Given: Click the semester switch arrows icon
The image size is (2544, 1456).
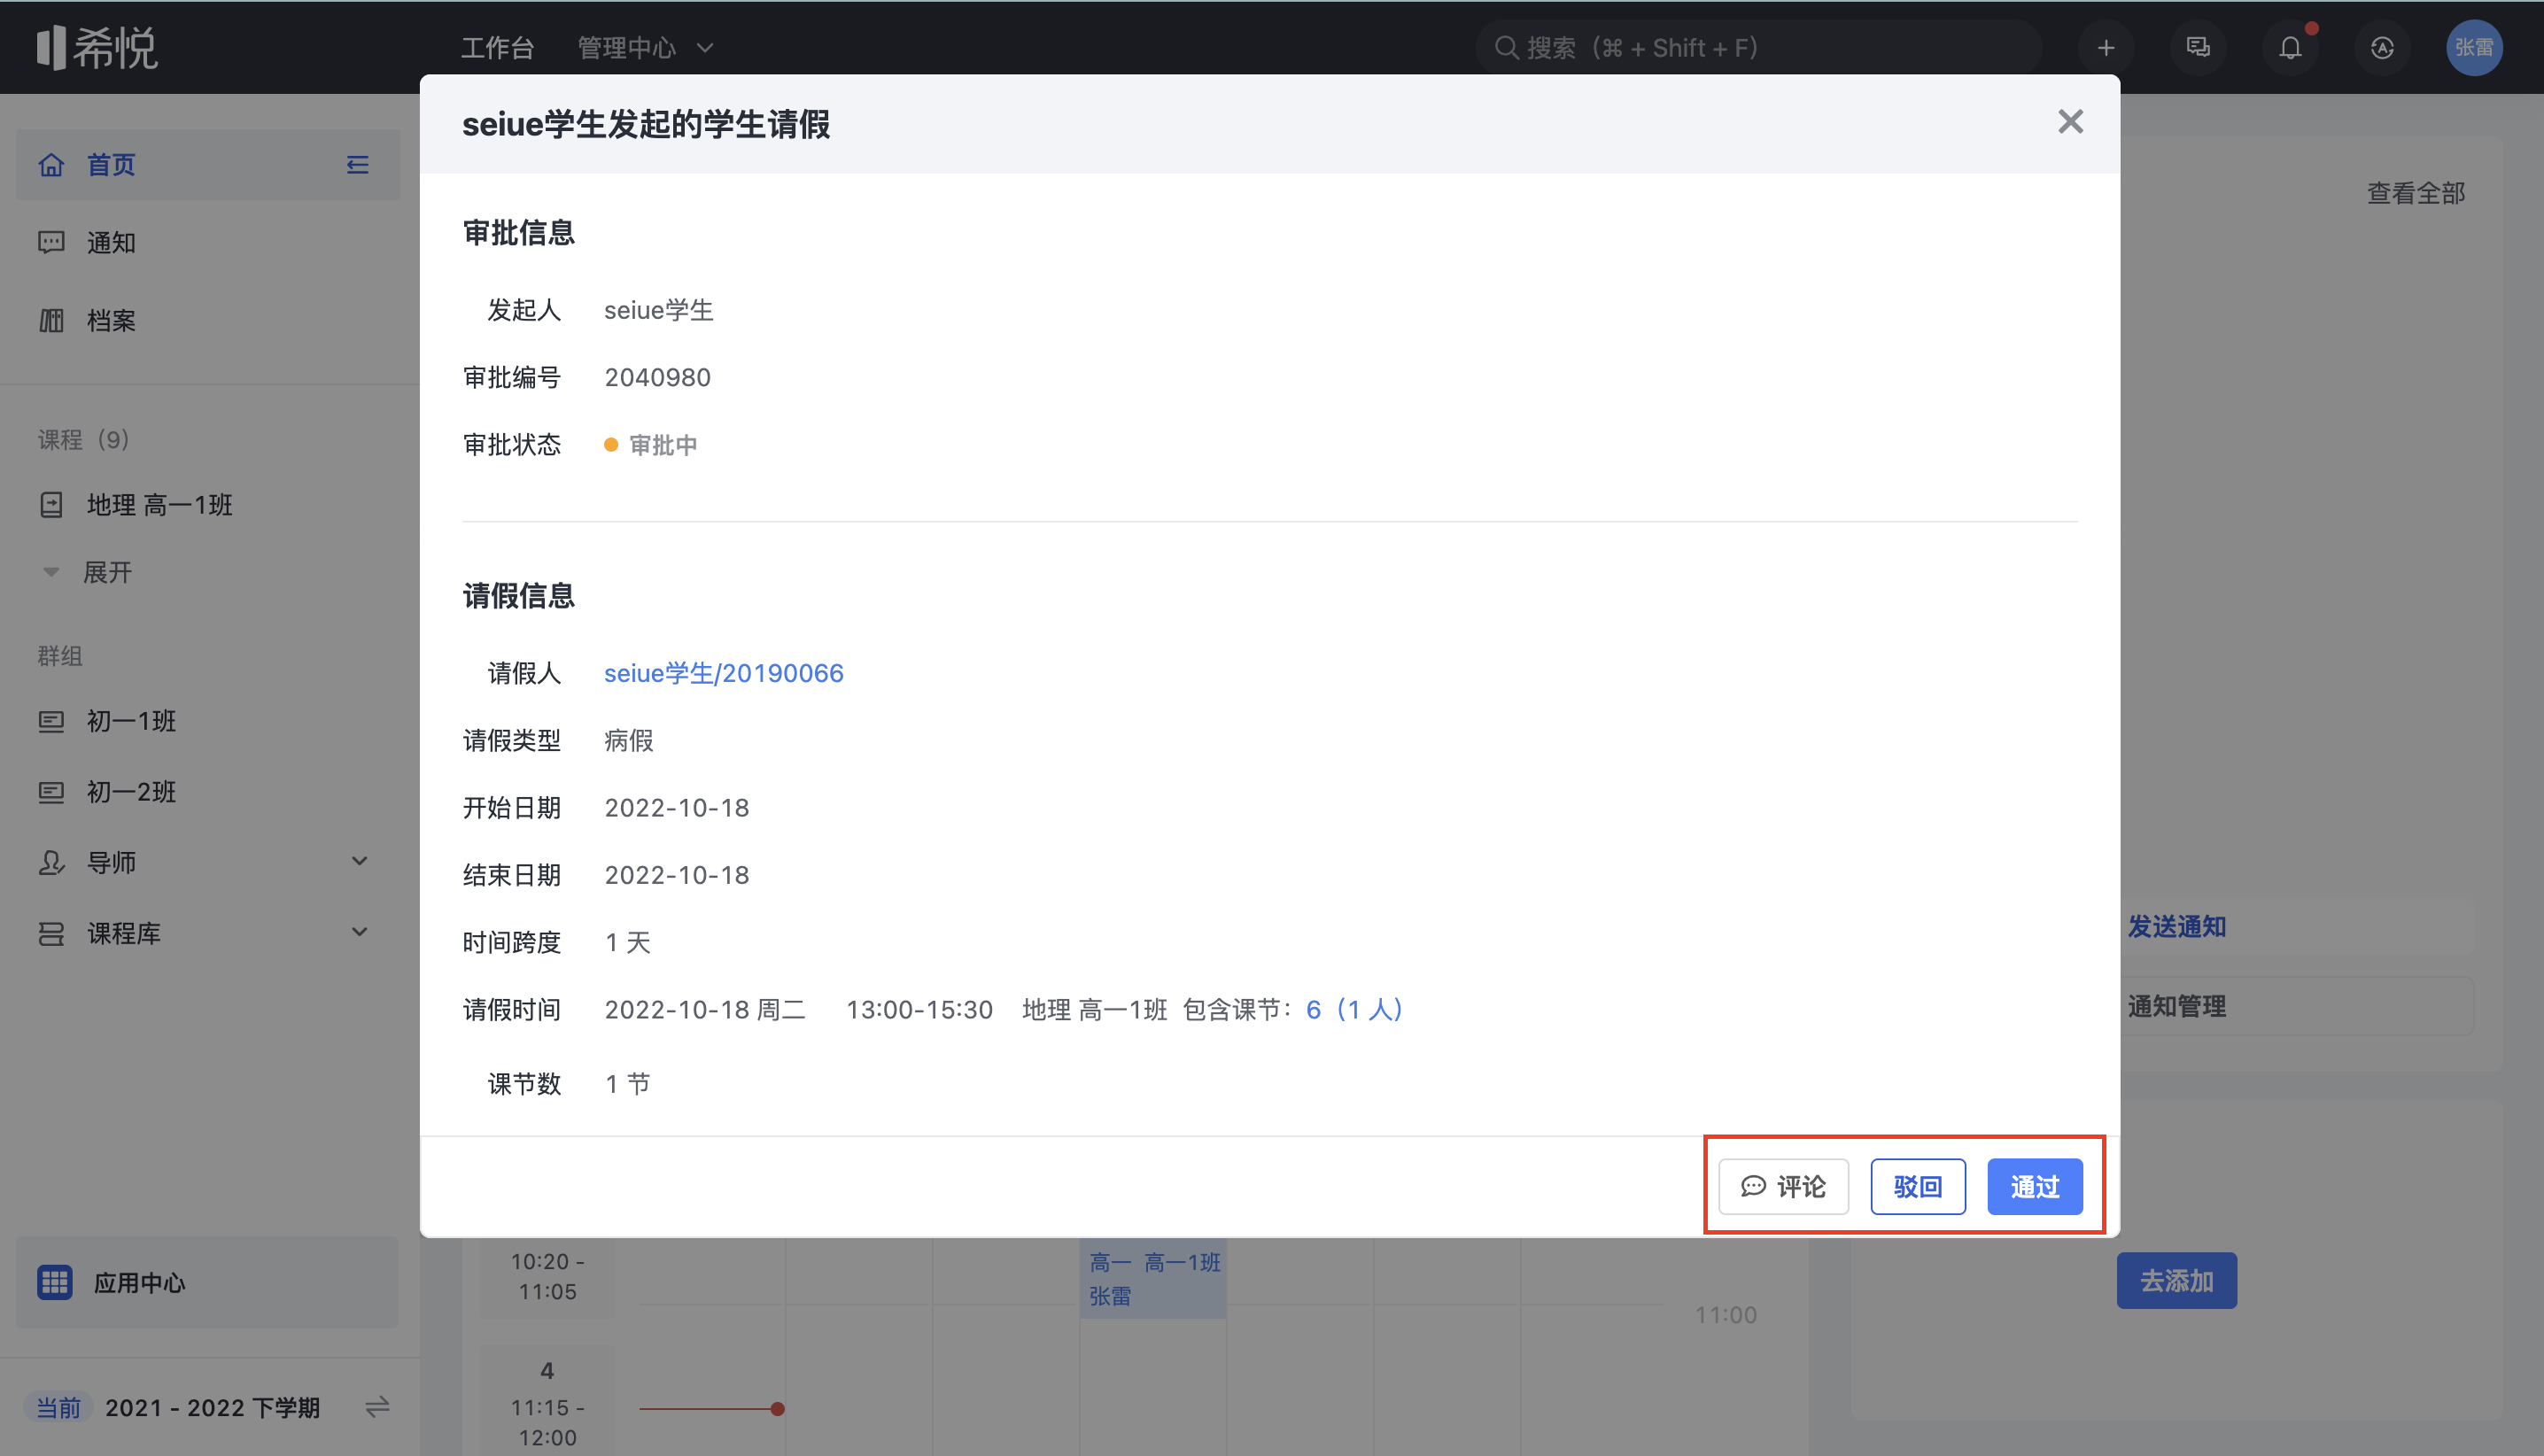Looking at the screenshot, I should [x=377, y=1407].
